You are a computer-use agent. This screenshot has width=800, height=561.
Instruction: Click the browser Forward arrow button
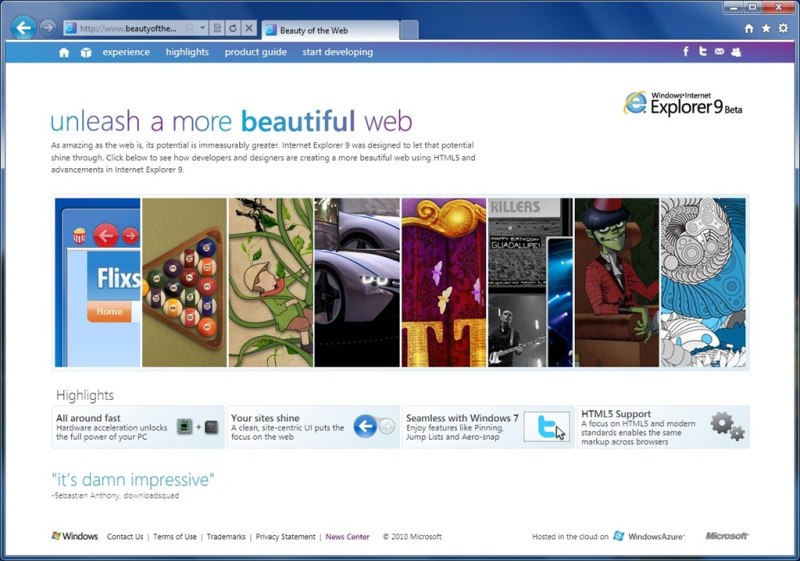point(48,28)
